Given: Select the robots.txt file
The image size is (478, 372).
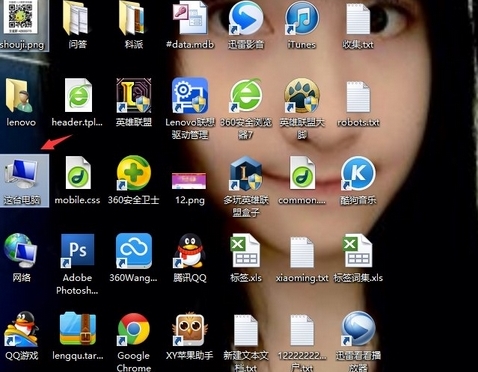Looking at the screenshot, I should tap(358, 97).
